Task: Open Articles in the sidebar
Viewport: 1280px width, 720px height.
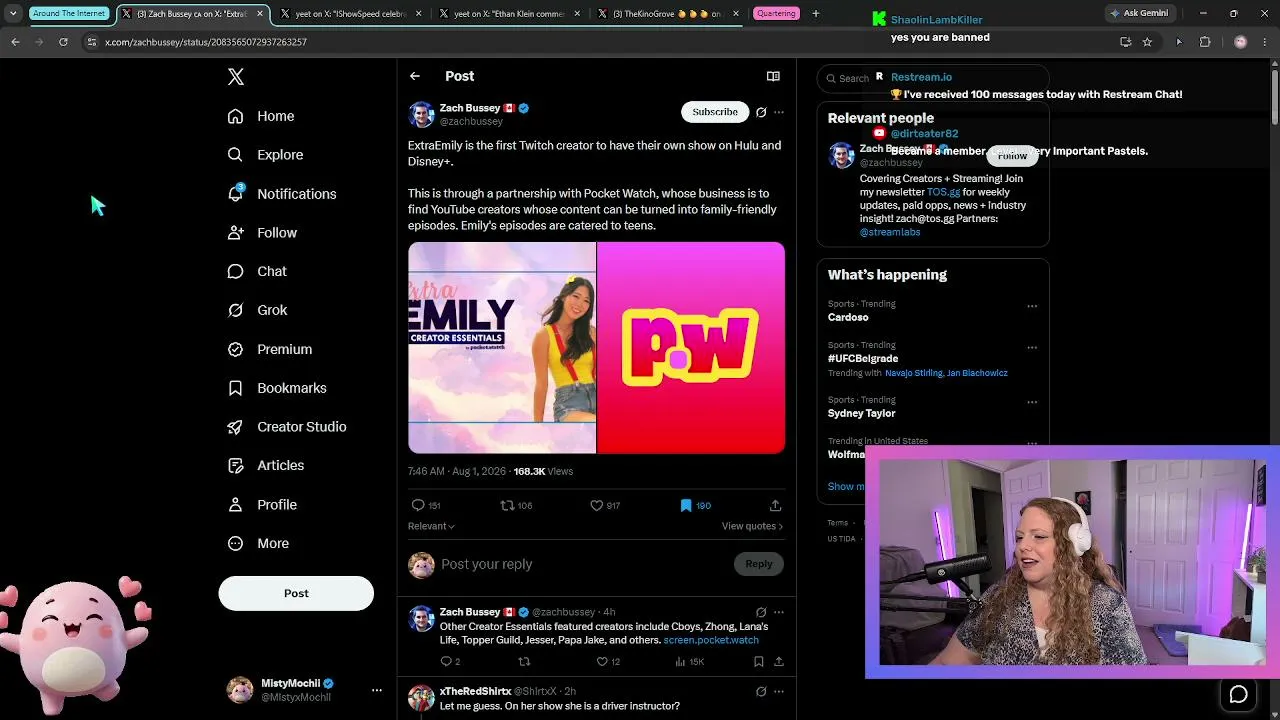Action: click(266, 466)
